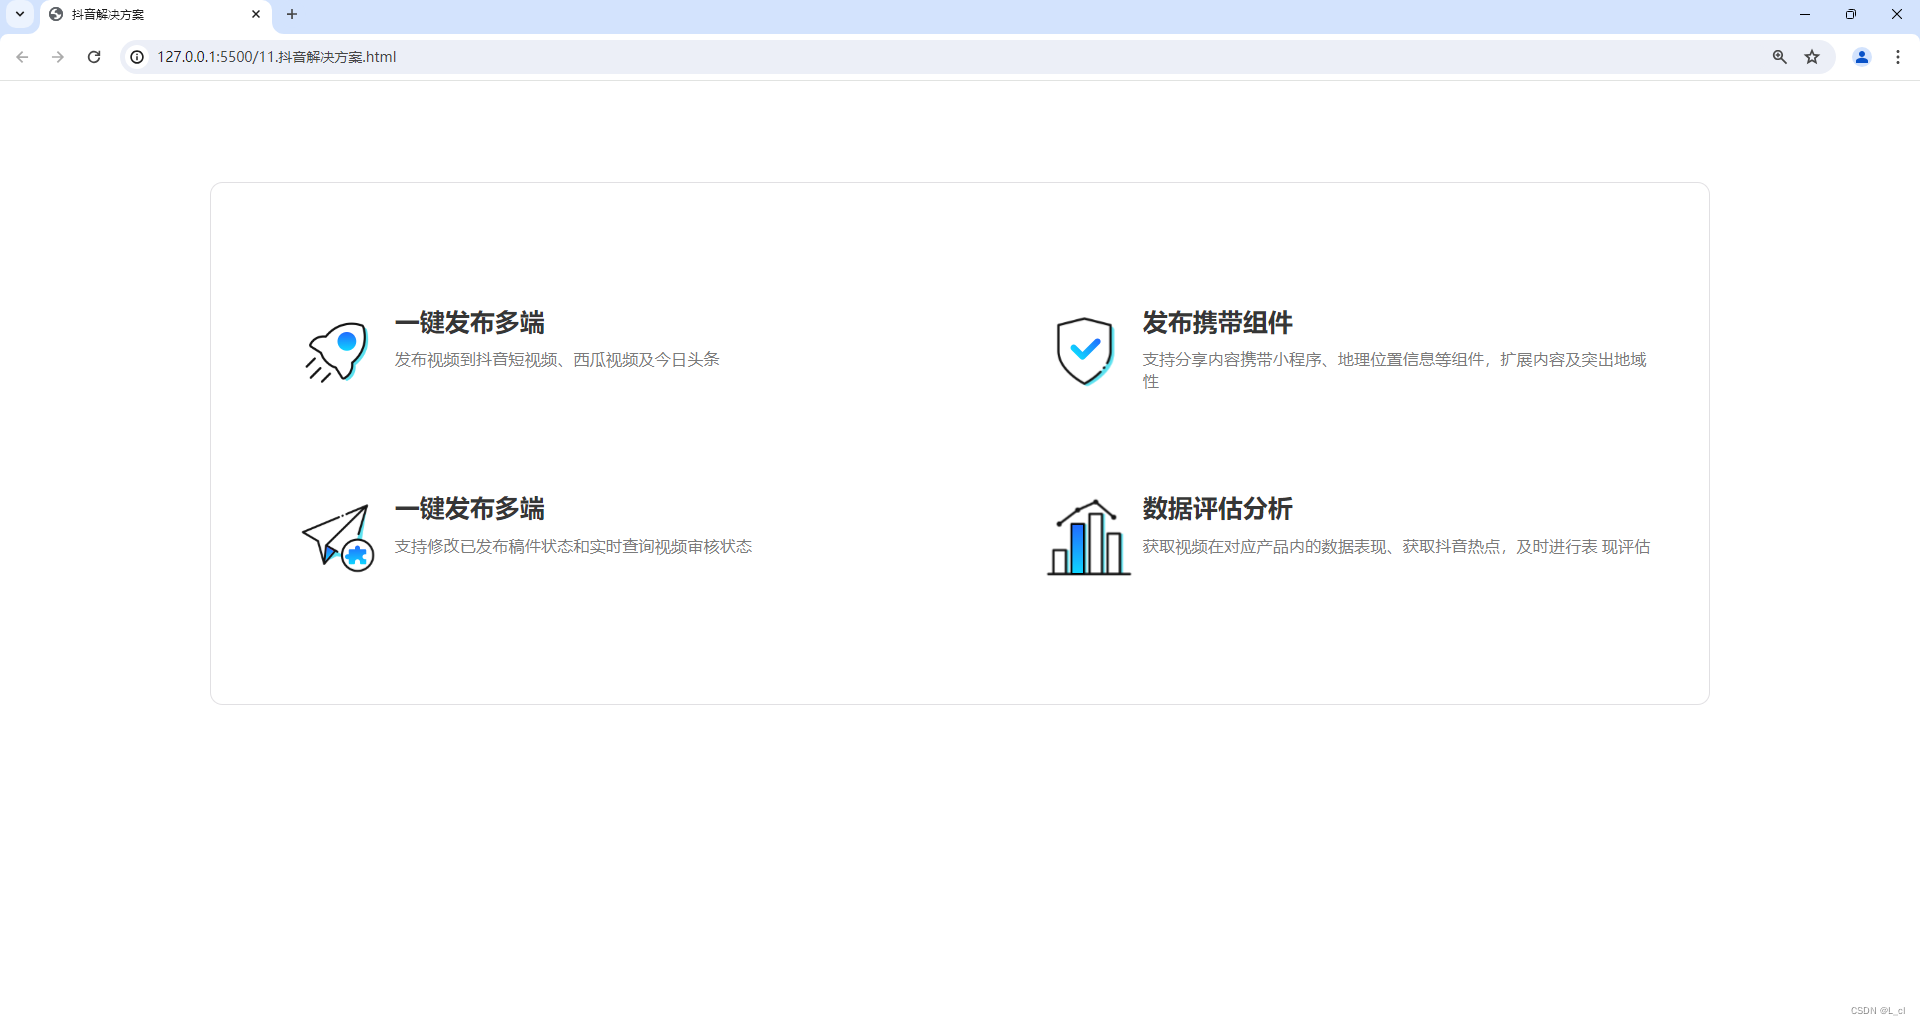Click the 一键发布多端 heading next to rocket
The image size is (1920, 1025).
(470, 323)
